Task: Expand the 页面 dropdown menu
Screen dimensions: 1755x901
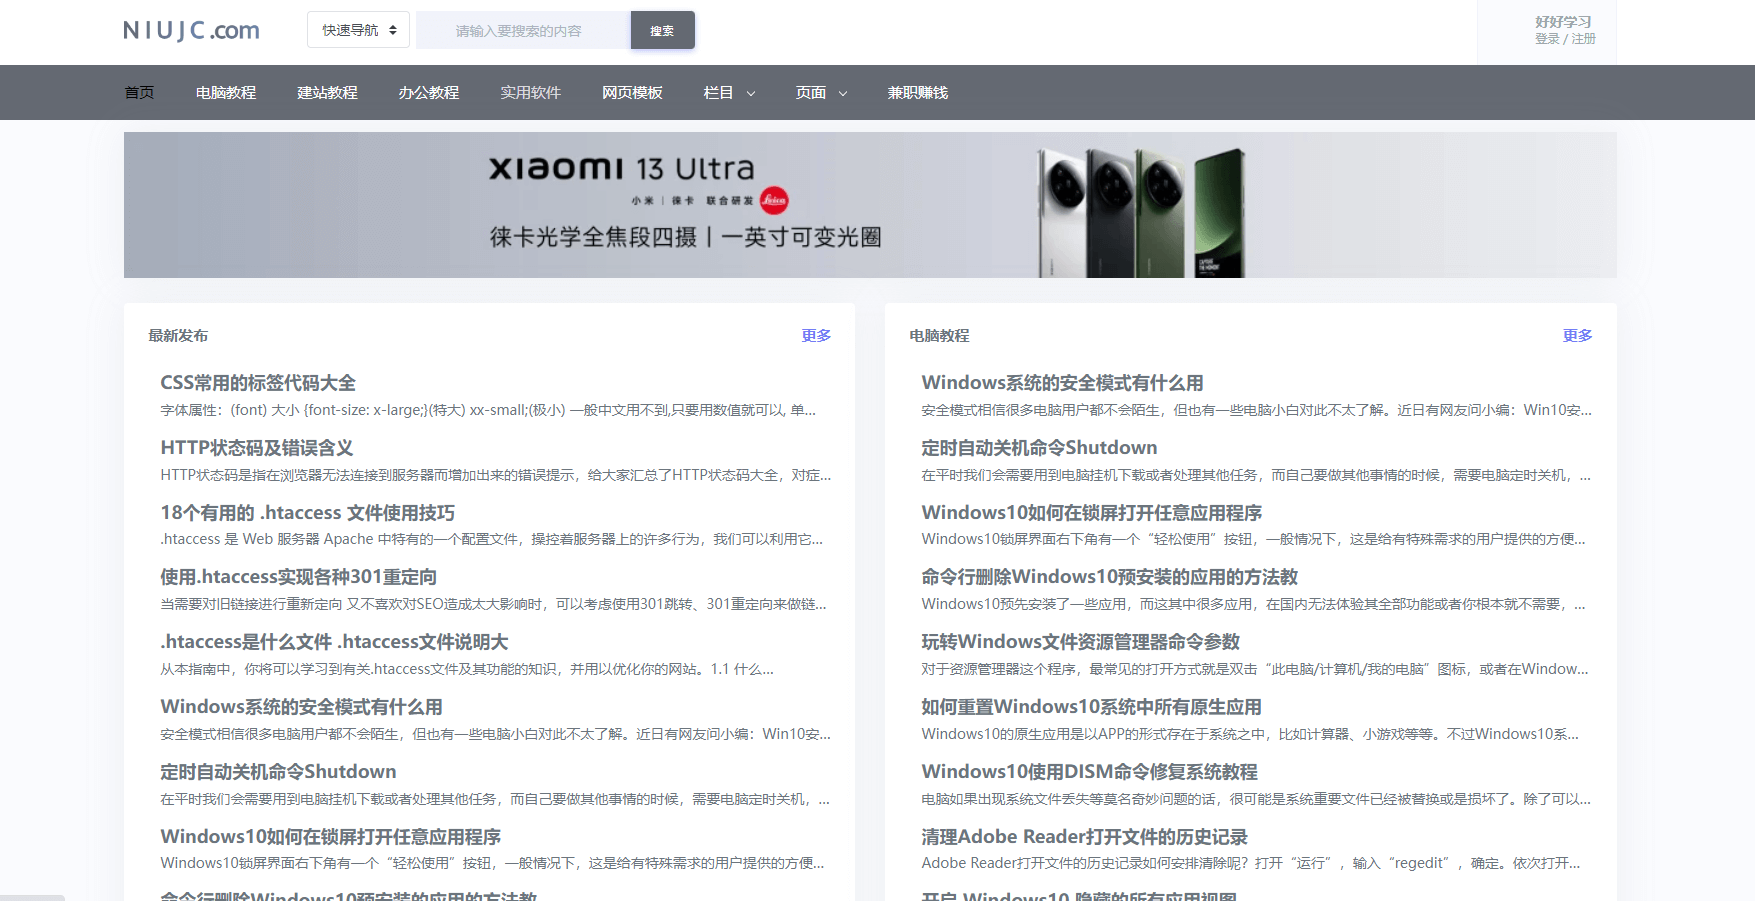Action: point(821,92)
